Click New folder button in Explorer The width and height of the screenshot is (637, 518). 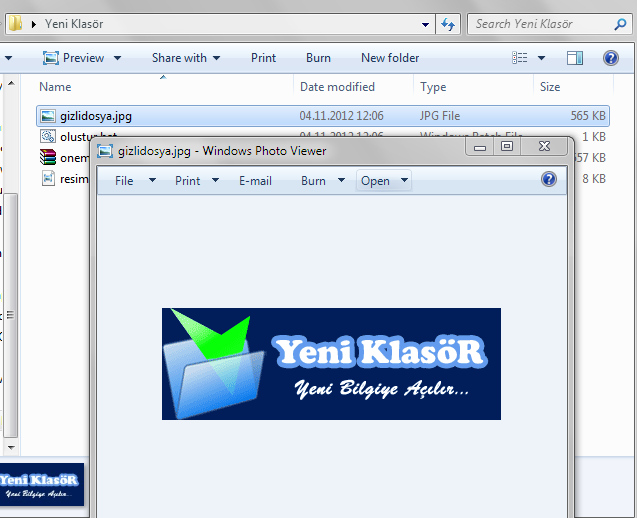pos(390,58)
